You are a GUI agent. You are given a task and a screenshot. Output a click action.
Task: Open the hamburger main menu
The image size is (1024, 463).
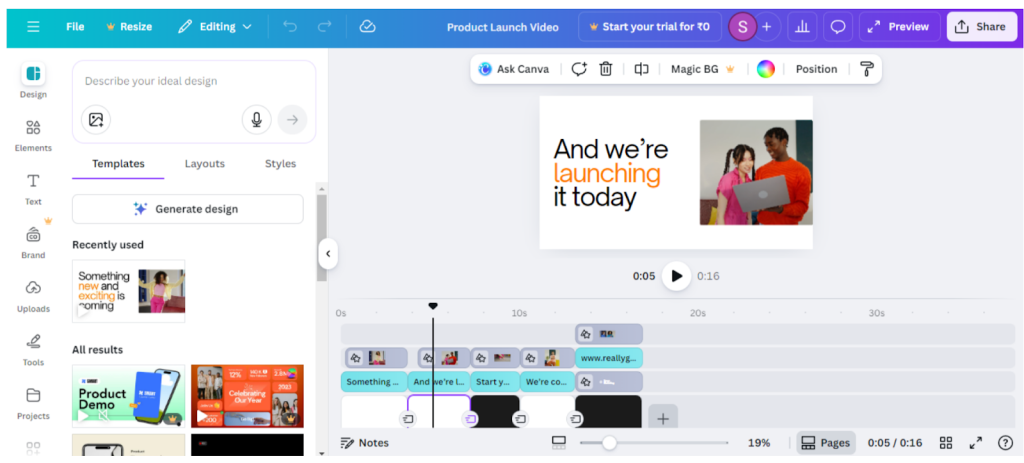click(33, 27)
